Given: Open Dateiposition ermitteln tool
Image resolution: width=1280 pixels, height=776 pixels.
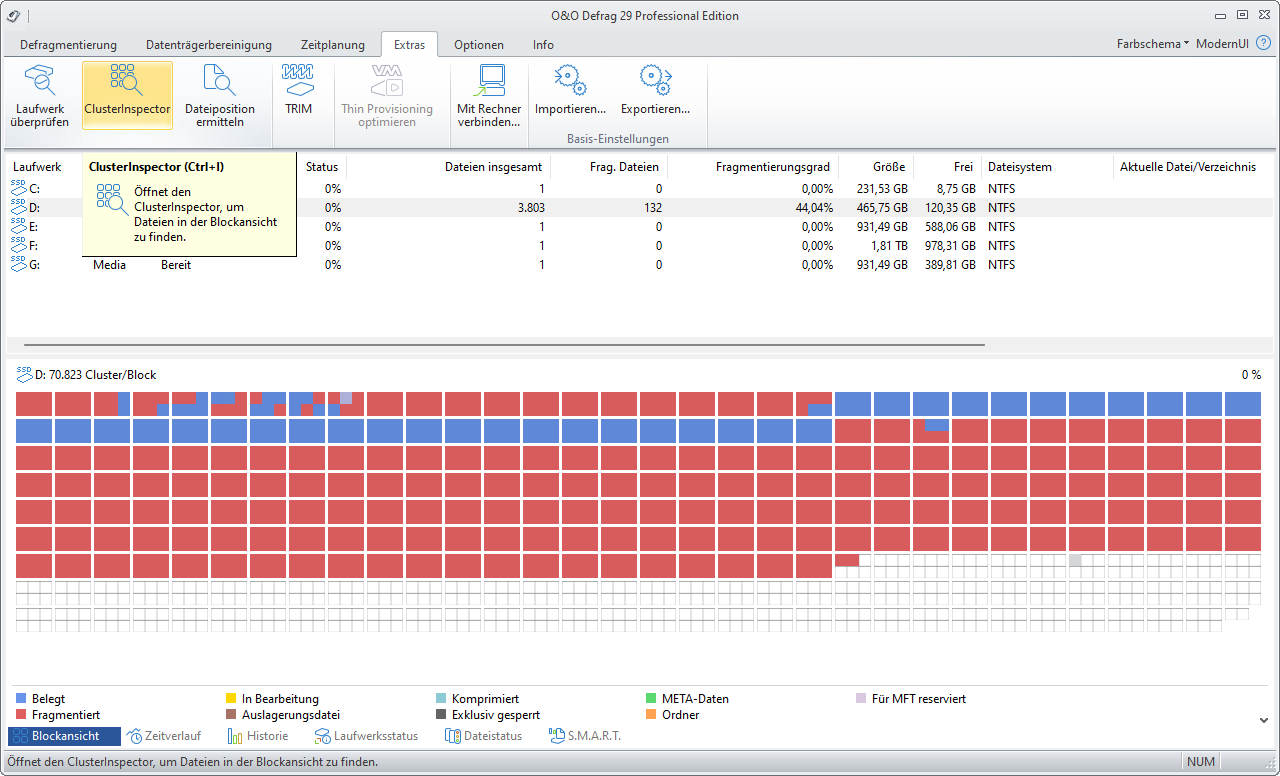Looking at the screenshot, I should click(x=219, y=96).
